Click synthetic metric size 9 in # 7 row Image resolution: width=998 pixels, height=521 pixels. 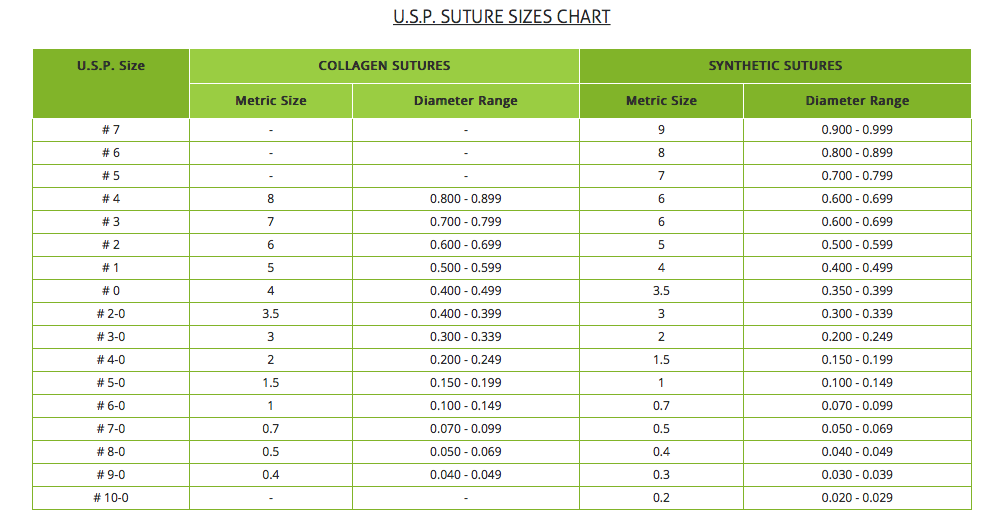[661, 130]
